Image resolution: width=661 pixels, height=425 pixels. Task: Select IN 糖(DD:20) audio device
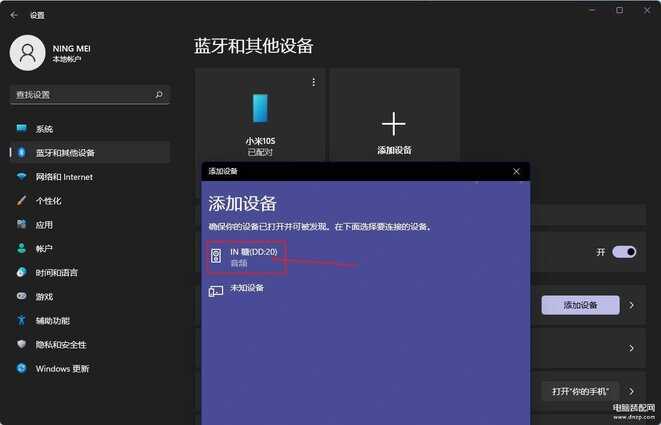tap(247, 258)
